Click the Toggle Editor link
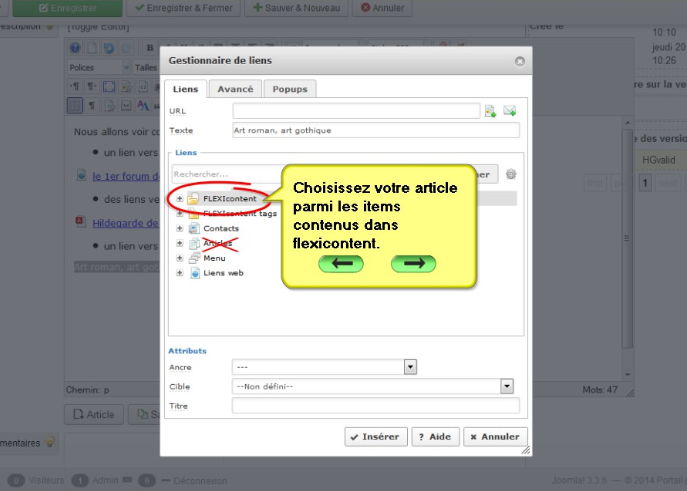This screenshot has width=687, height=491. pos(98,27)
